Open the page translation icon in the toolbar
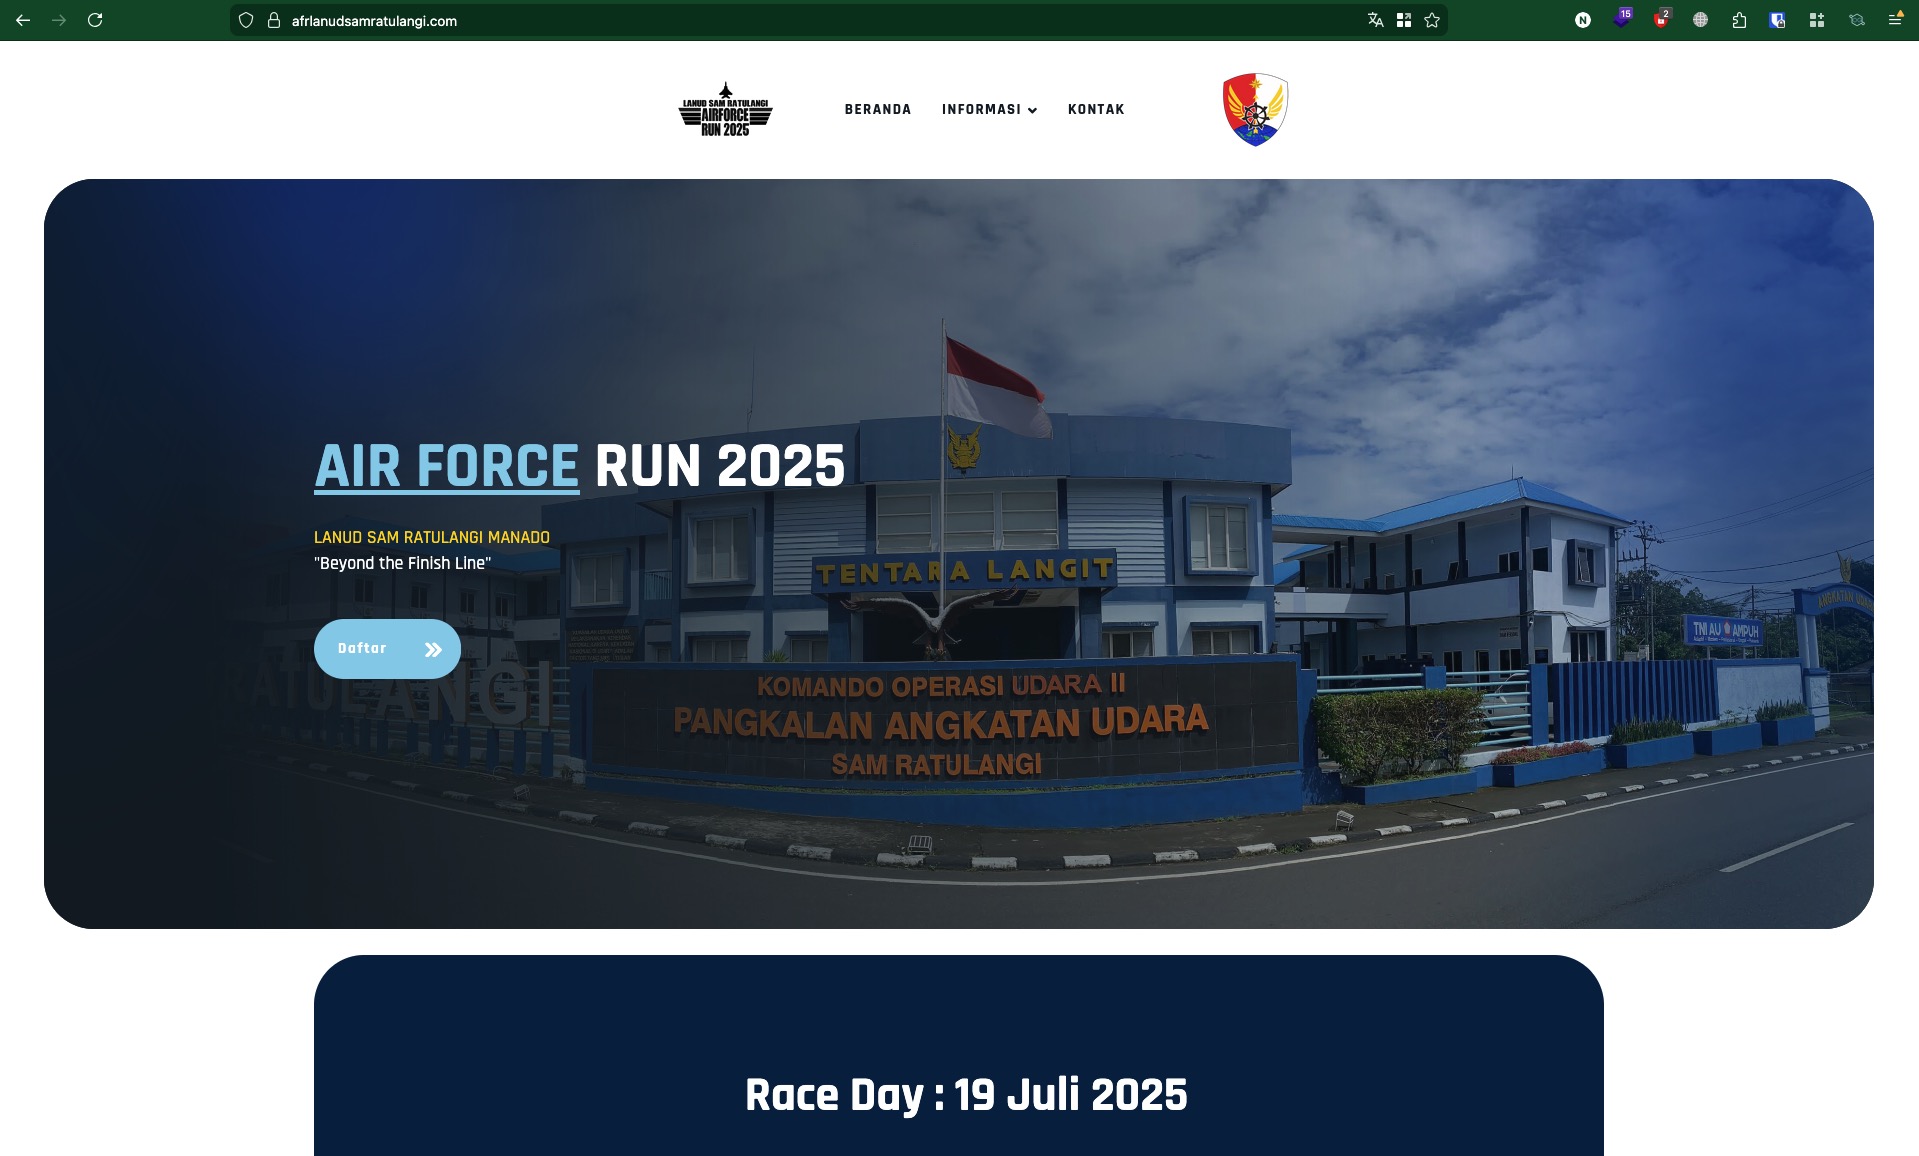This screenshot has height=1156, width=1919. click(1374, 20)
